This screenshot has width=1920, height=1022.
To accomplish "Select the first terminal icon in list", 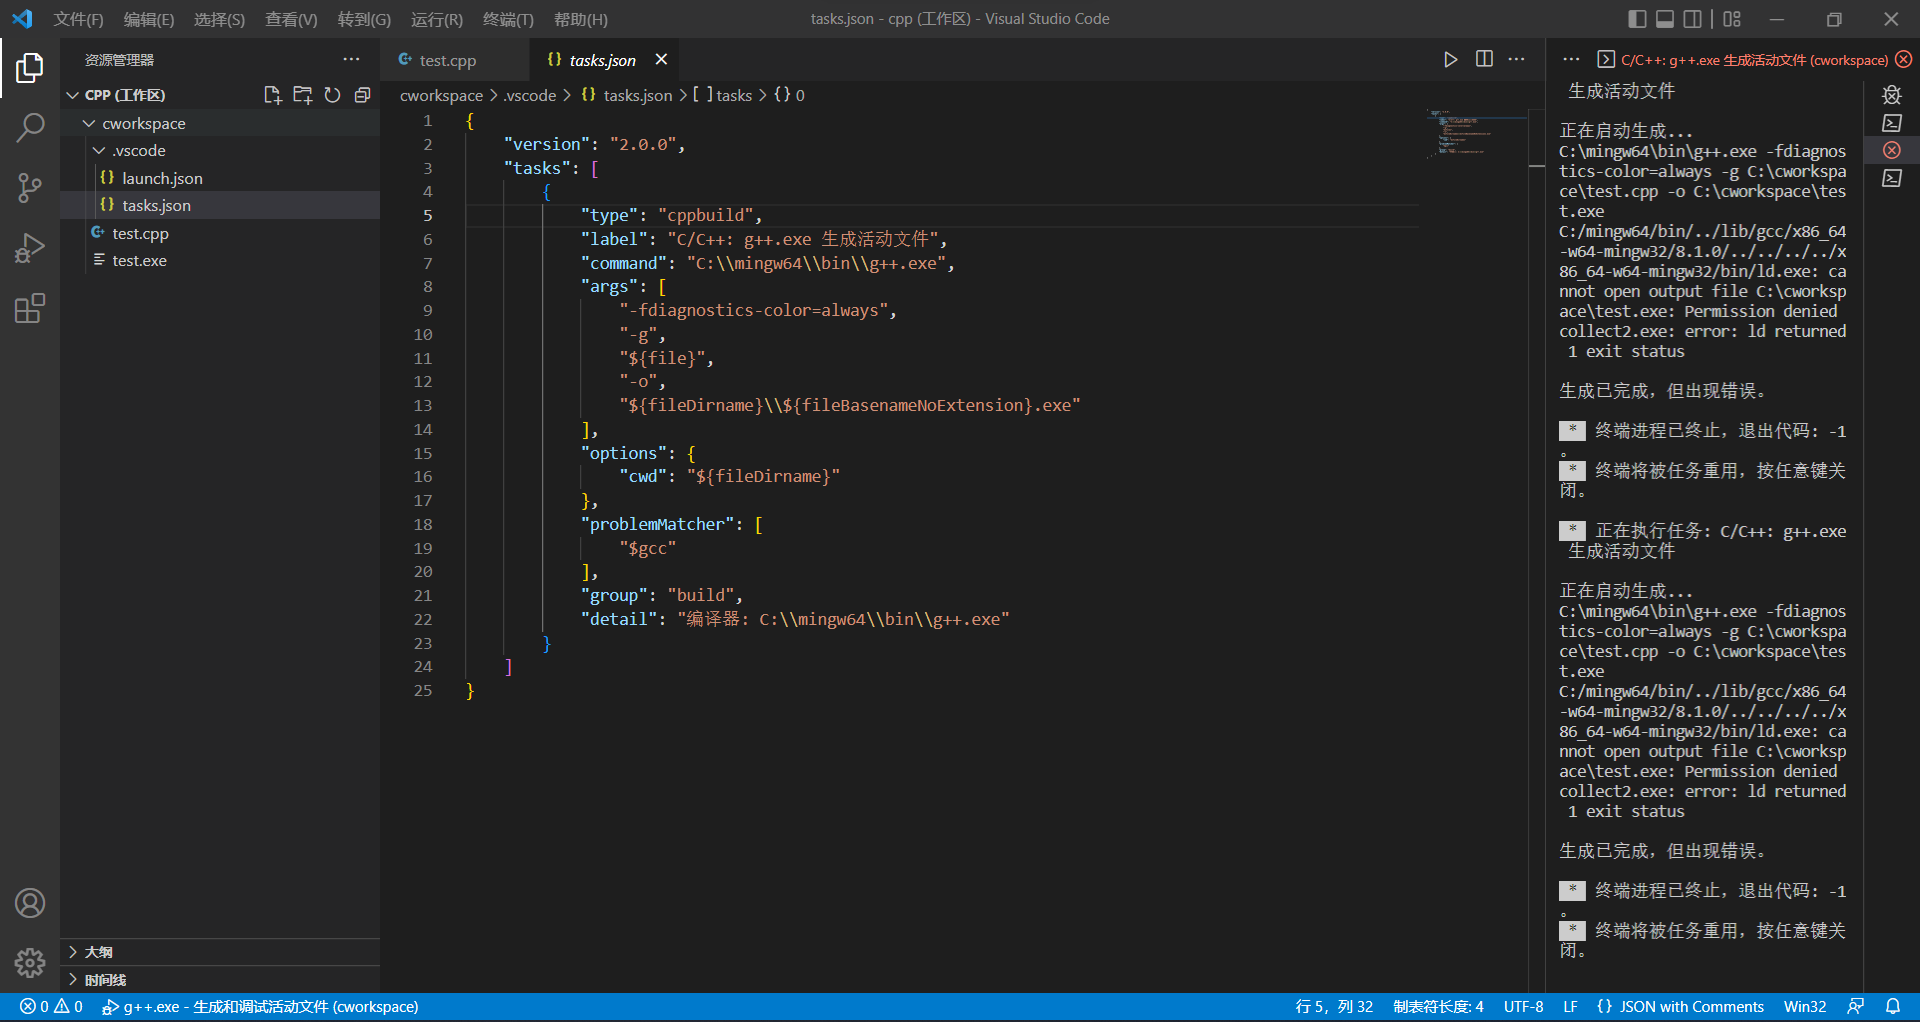I will click(x=1892, y=123).
